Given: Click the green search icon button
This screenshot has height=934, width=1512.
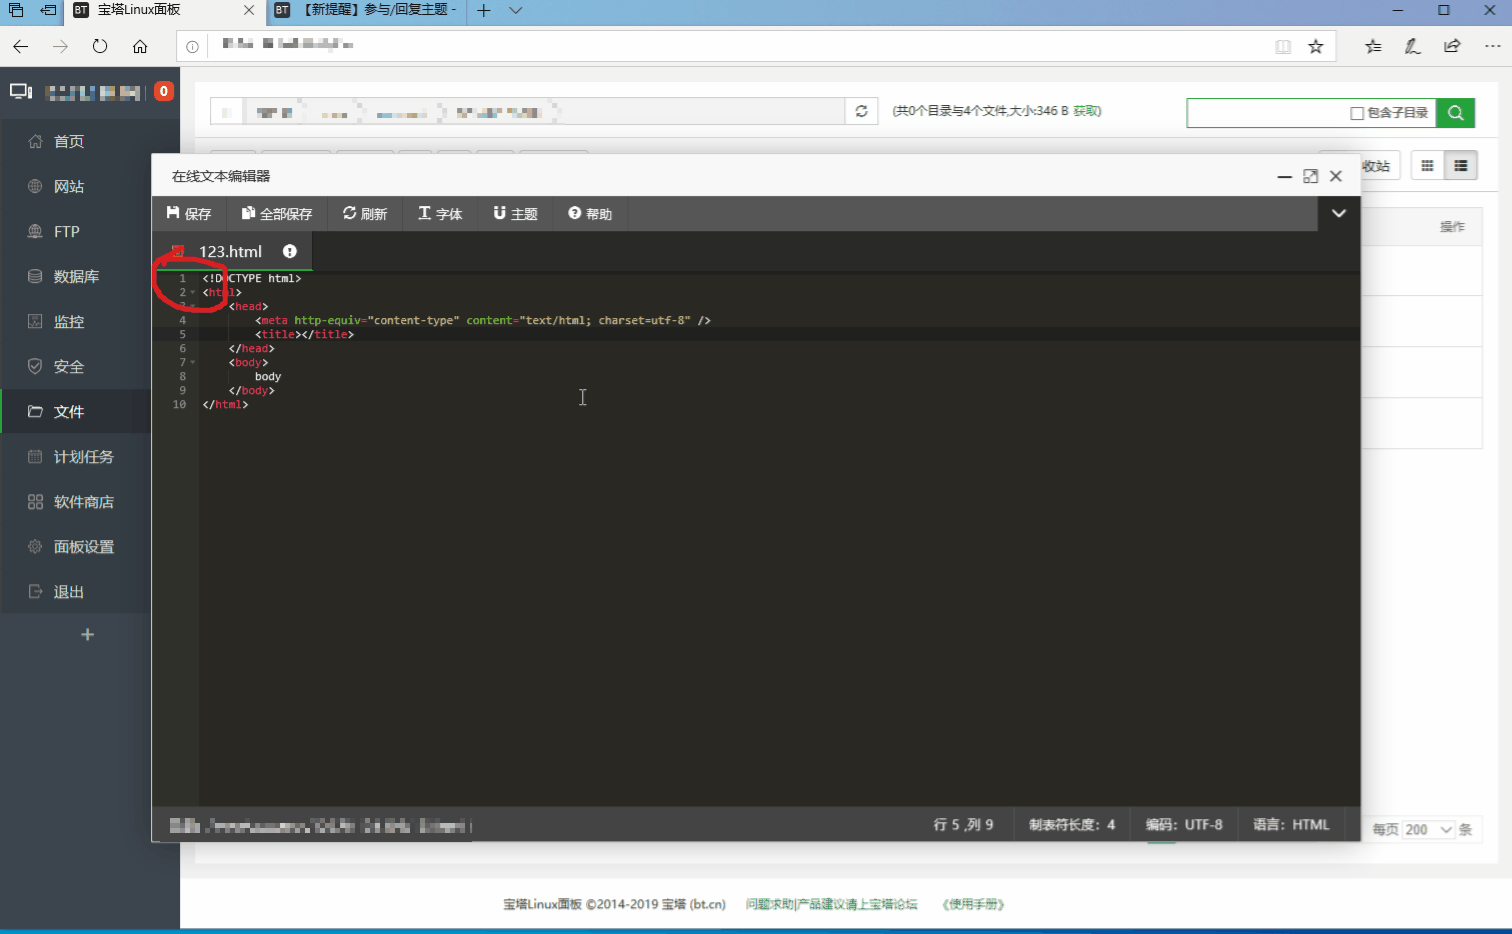Looking at the screenshot, I should (1456, 113).
